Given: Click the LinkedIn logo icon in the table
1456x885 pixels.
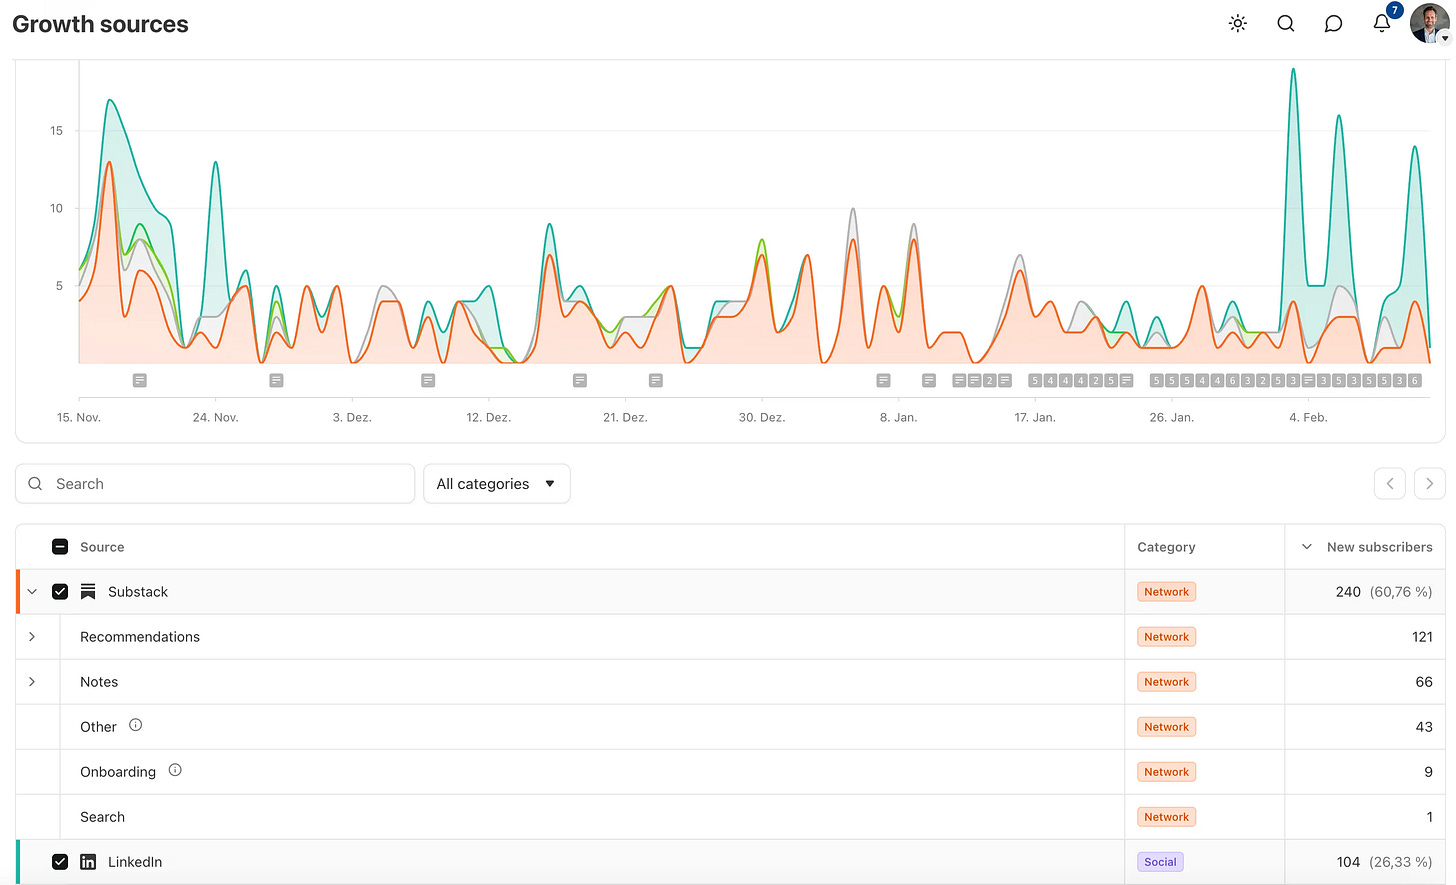Looking at the screenshot, I should [88, 862].
